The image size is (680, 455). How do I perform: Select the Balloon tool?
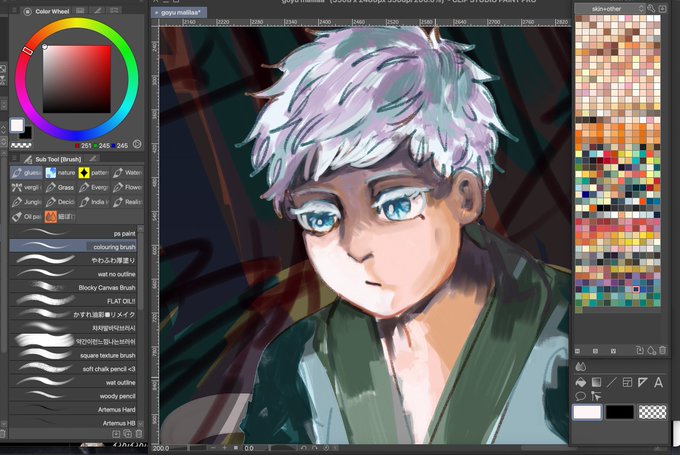coord(580,396)
